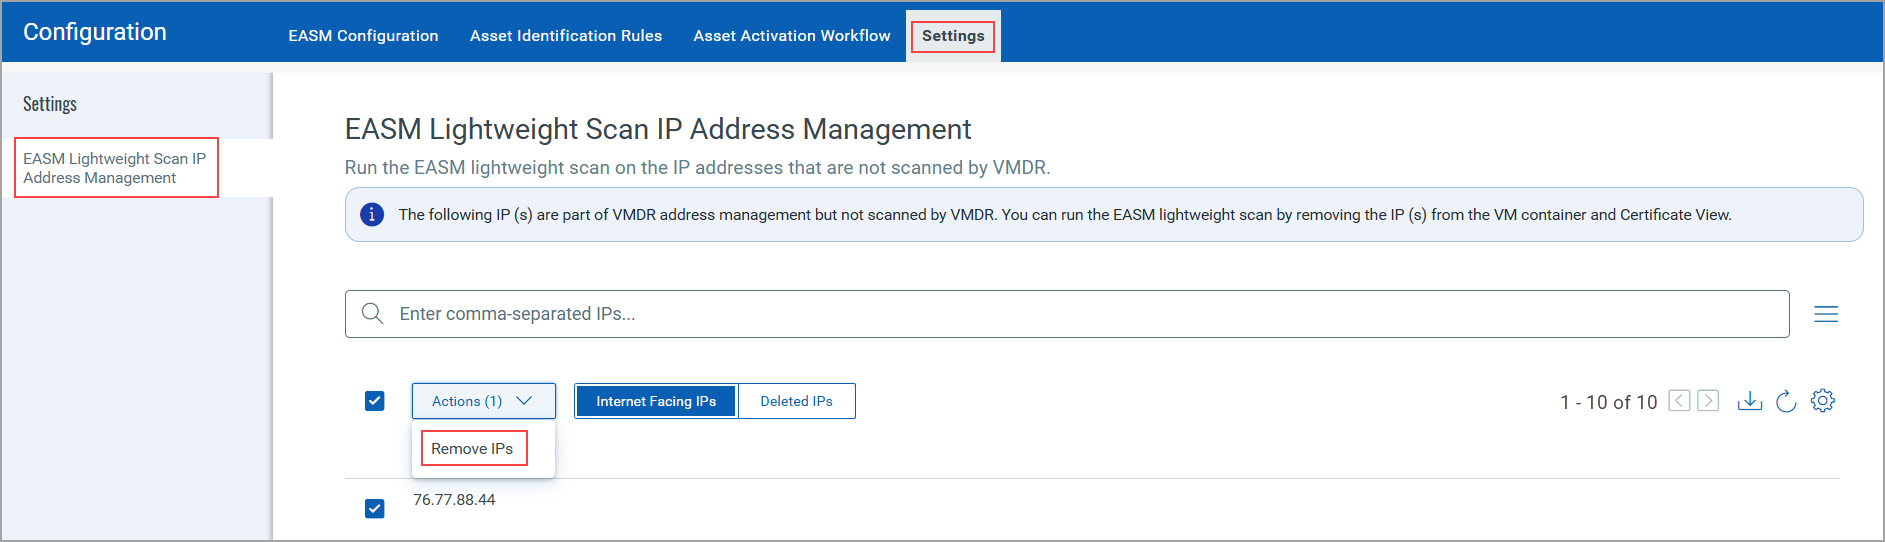Download the IP list

(x=1749, y=401)
